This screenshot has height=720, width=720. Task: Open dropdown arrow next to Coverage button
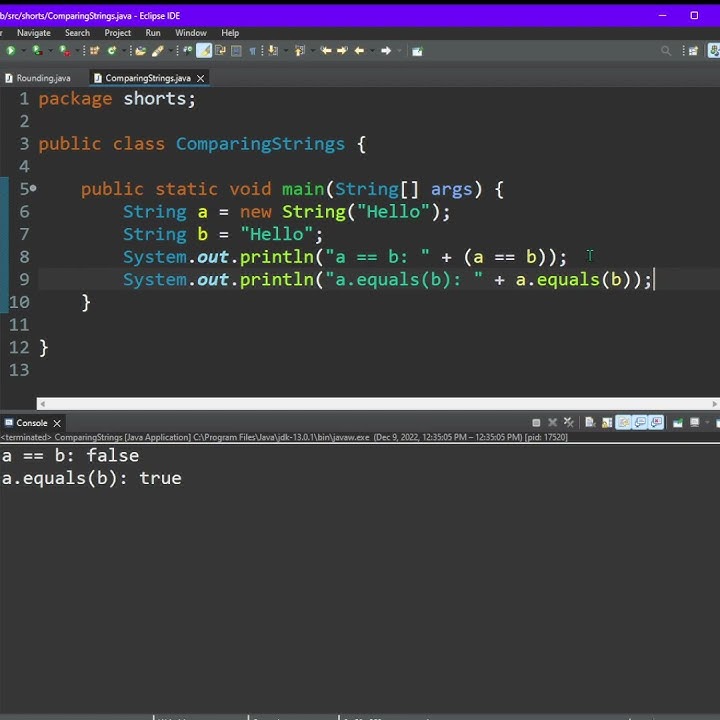50,51
